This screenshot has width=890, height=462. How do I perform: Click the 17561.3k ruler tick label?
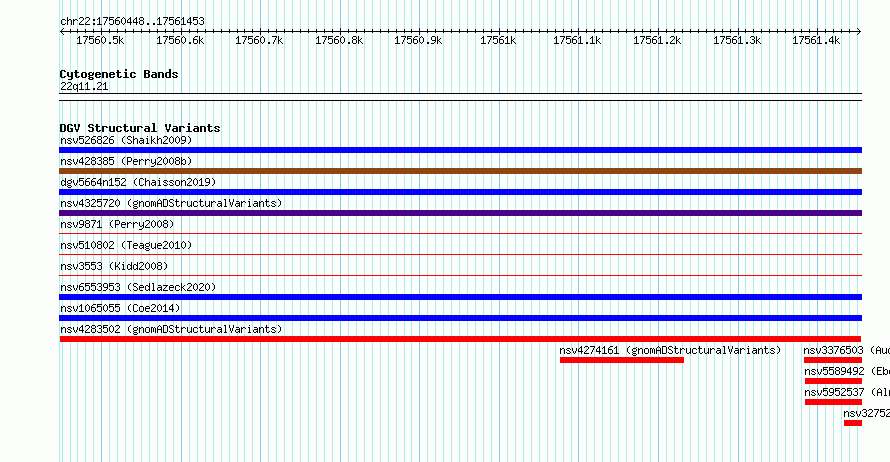737,40
